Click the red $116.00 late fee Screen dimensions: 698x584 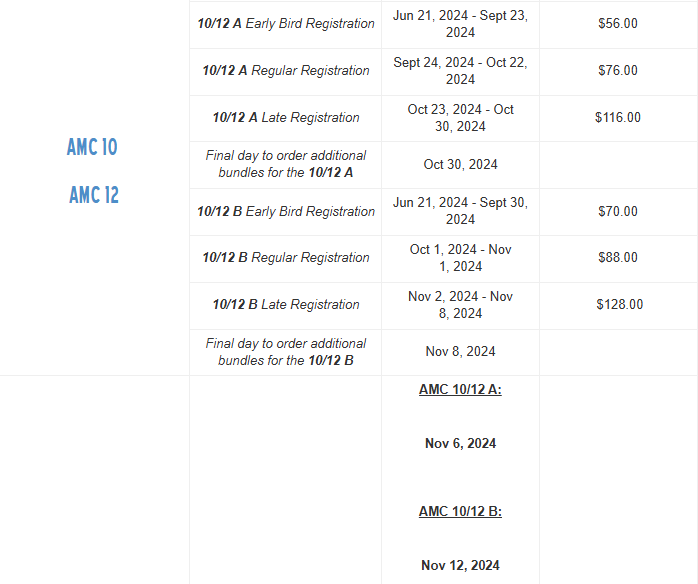pos(617,118)
